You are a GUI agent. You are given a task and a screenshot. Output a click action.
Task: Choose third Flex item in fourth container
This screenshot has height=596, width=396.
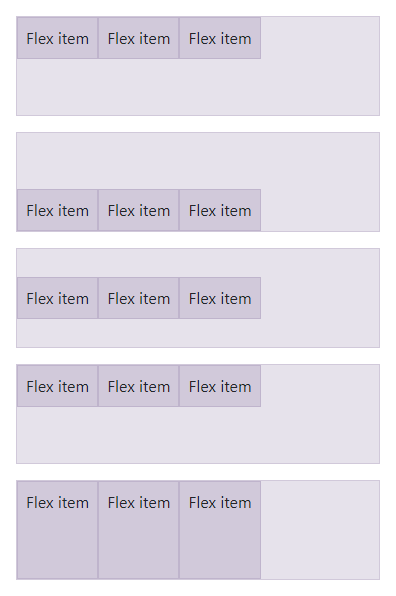[x=220, y=386]
